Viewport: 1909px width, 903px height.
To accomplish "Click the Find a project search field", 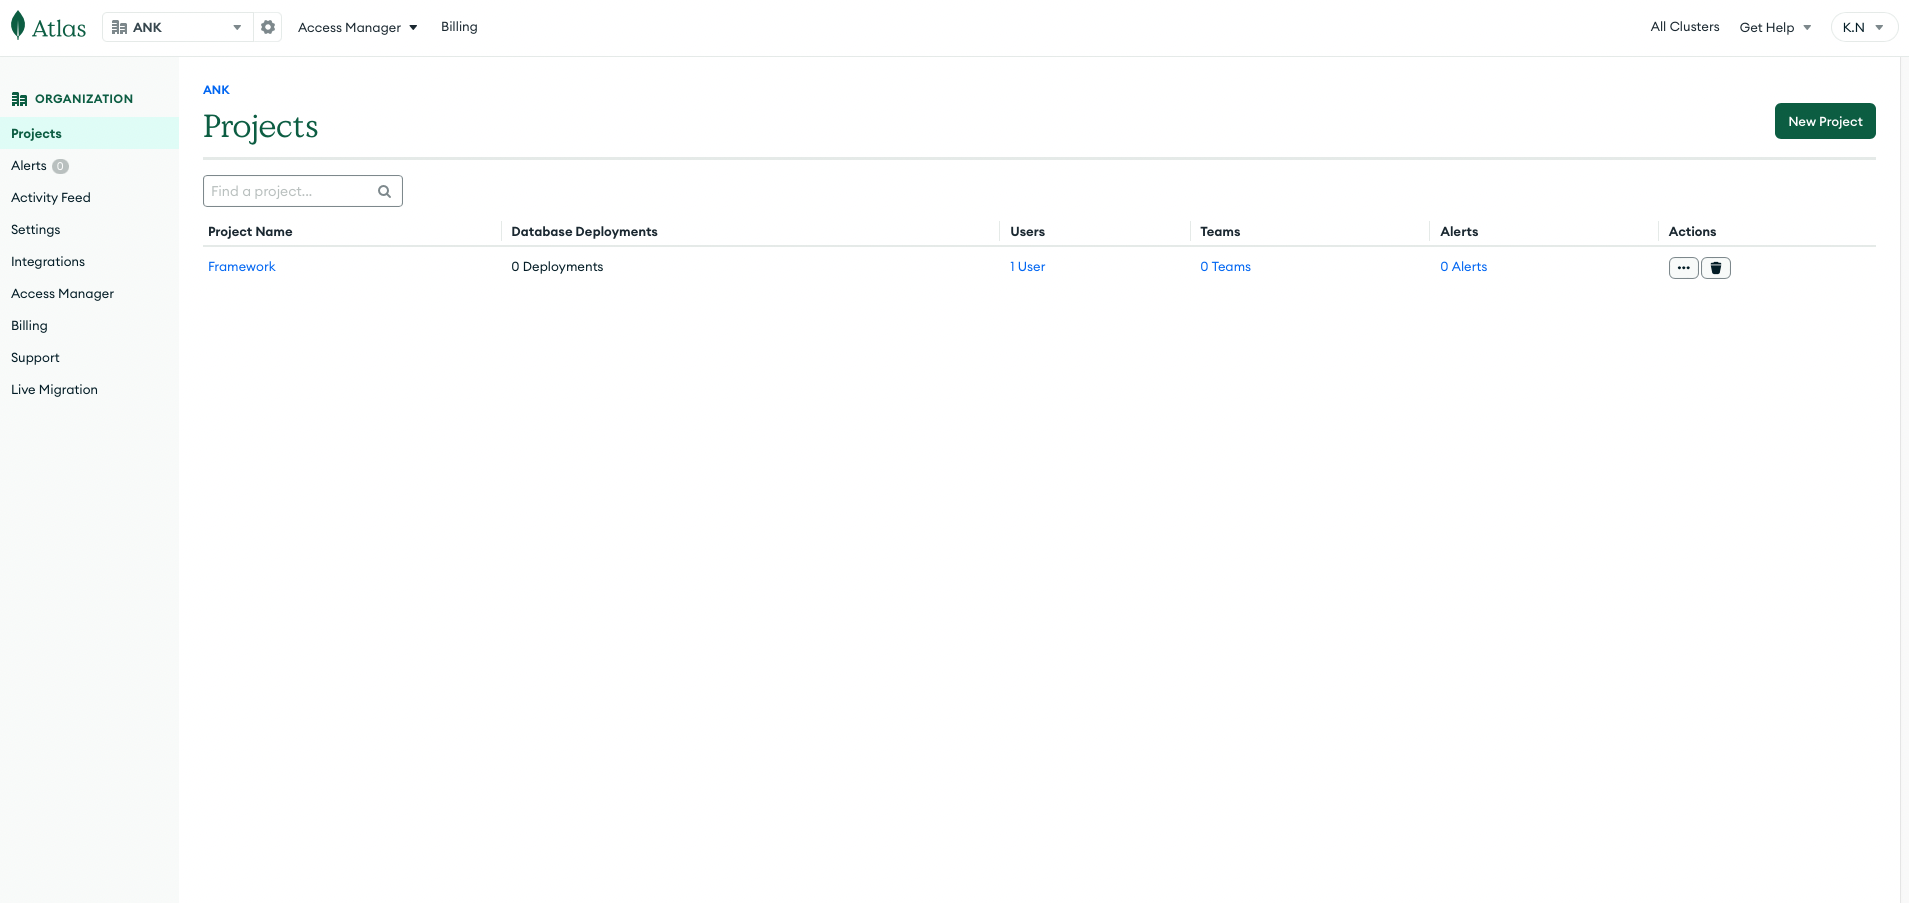I will tap(290, 190).
